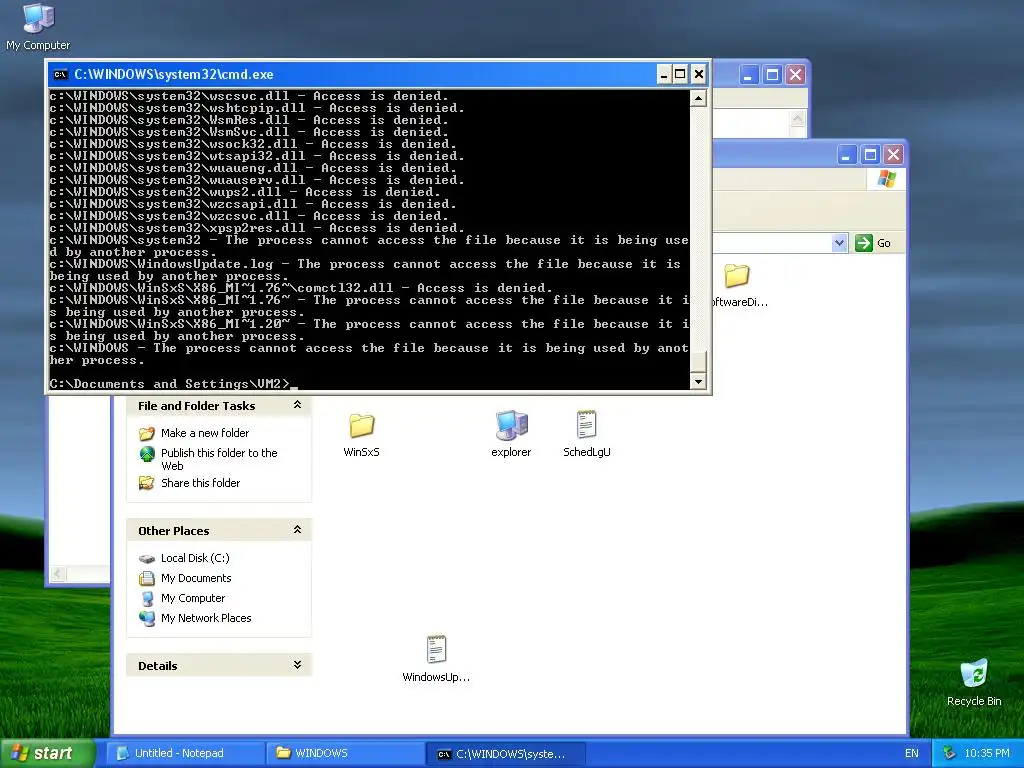
Task: Switch to Untitled - Notepad taskbar button
Action: coord(187,753)
